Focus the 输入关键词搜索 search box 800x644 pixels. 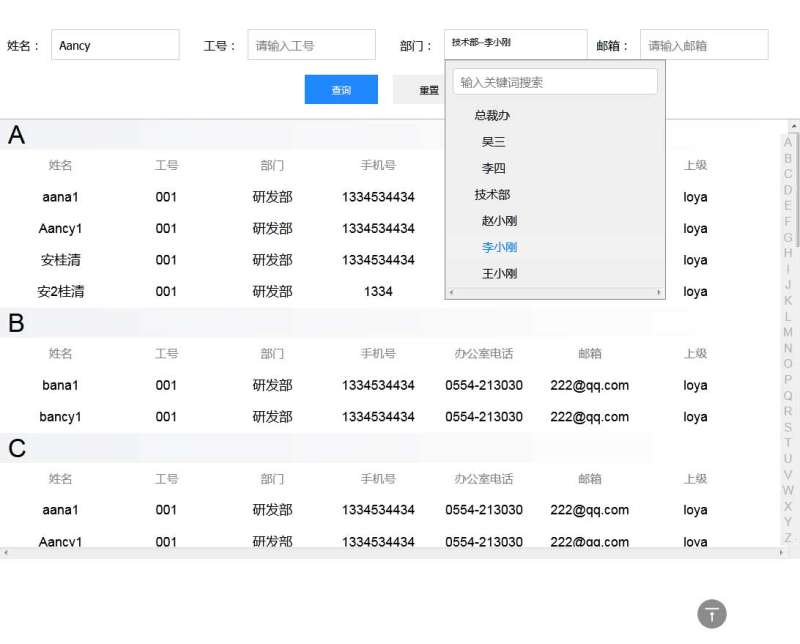point(555,82)
